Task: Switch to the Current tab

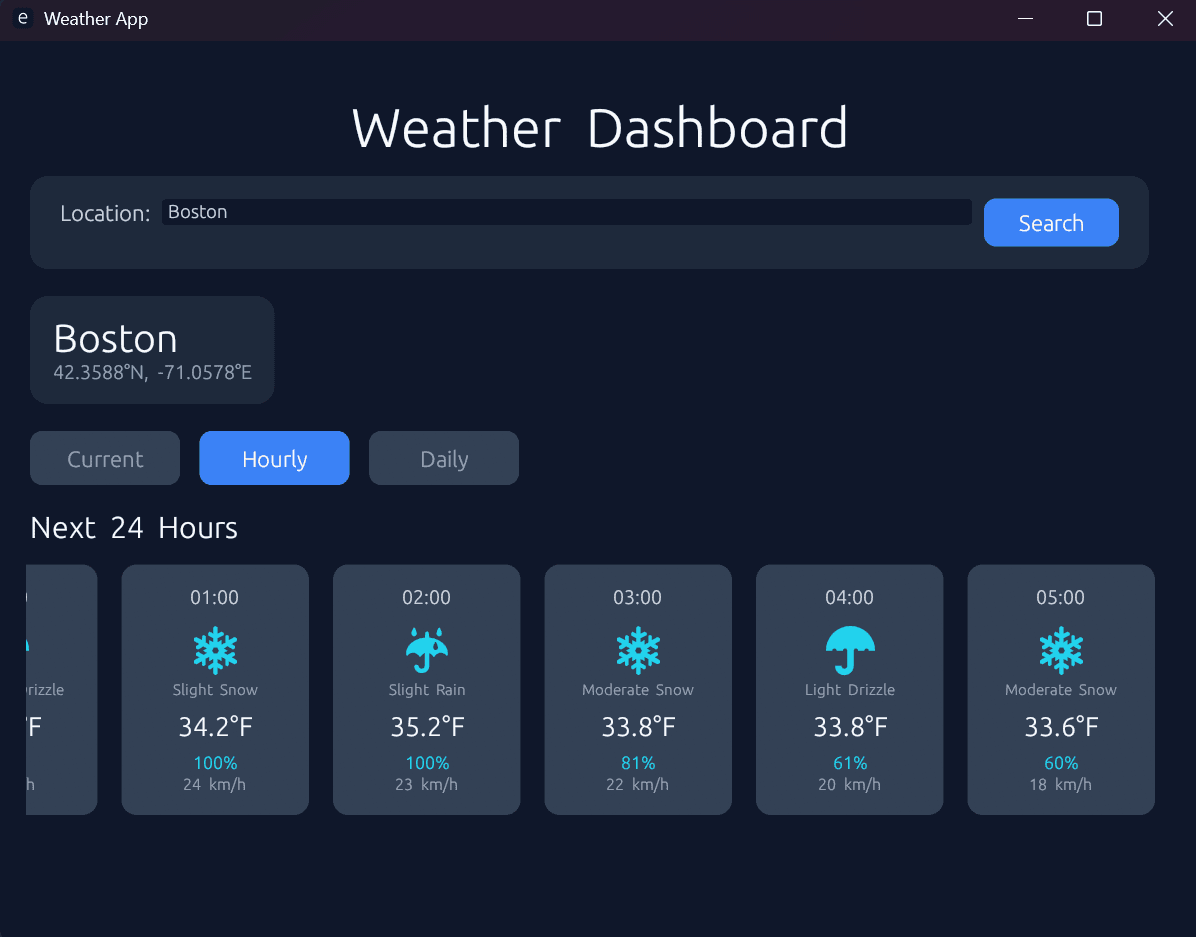Action: pos(104,458)
